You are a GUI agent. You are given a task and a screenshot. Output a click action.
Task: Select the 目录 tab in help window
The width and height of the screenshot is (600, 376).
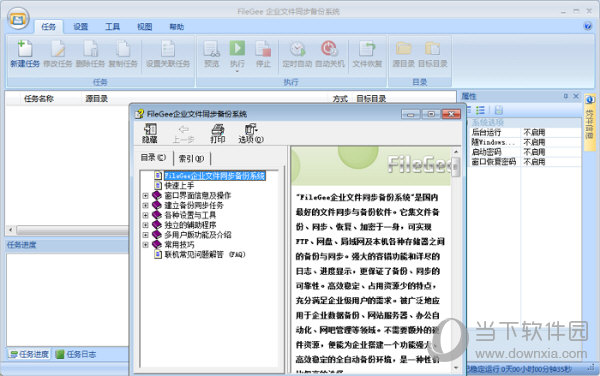[x=153, y=158]
